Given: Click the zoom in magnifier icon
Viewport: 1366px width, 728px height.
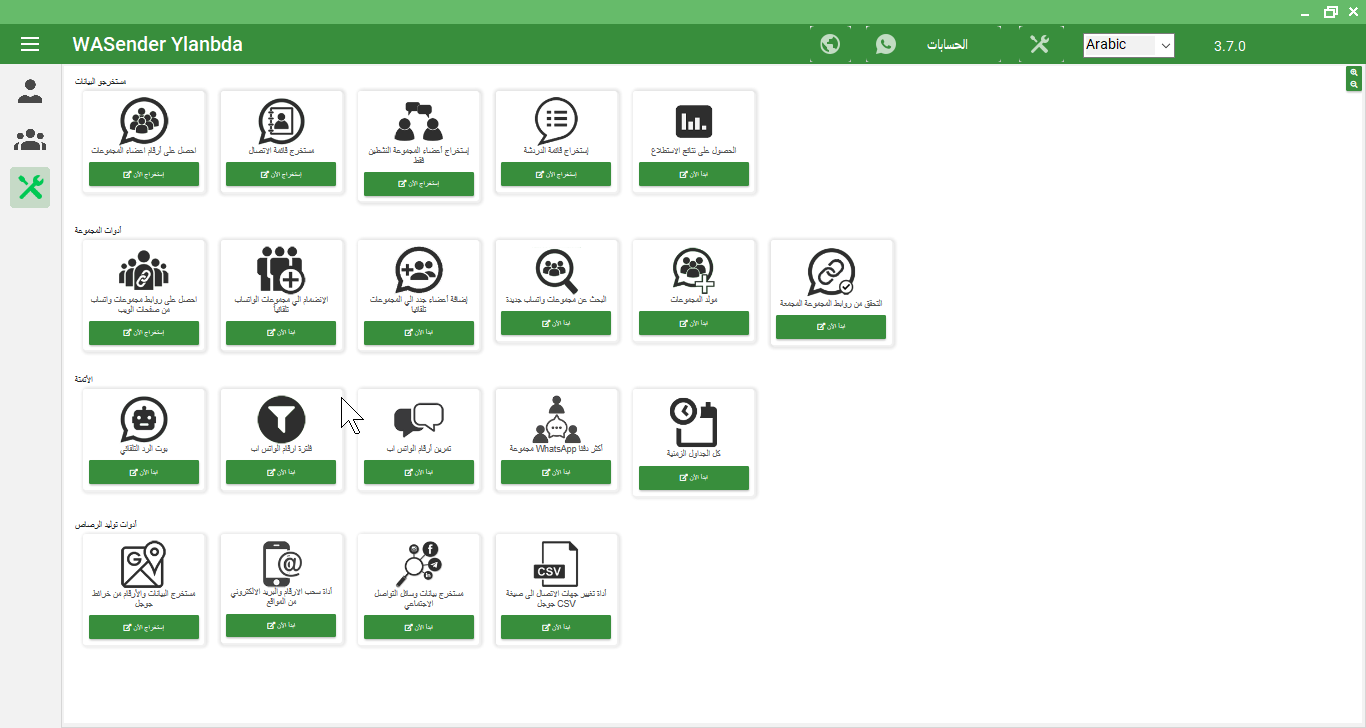Looking at the screenshot, I should (1354, 73).
